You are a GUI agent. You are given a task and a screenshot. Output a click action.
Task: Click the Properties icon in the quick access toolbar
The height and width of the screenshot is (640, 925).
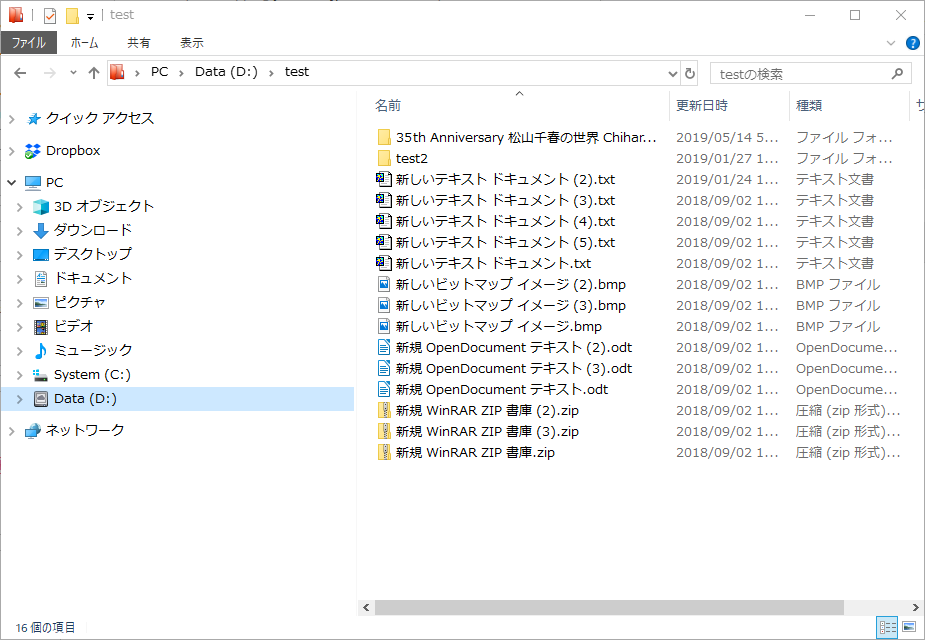coord(50,15)
